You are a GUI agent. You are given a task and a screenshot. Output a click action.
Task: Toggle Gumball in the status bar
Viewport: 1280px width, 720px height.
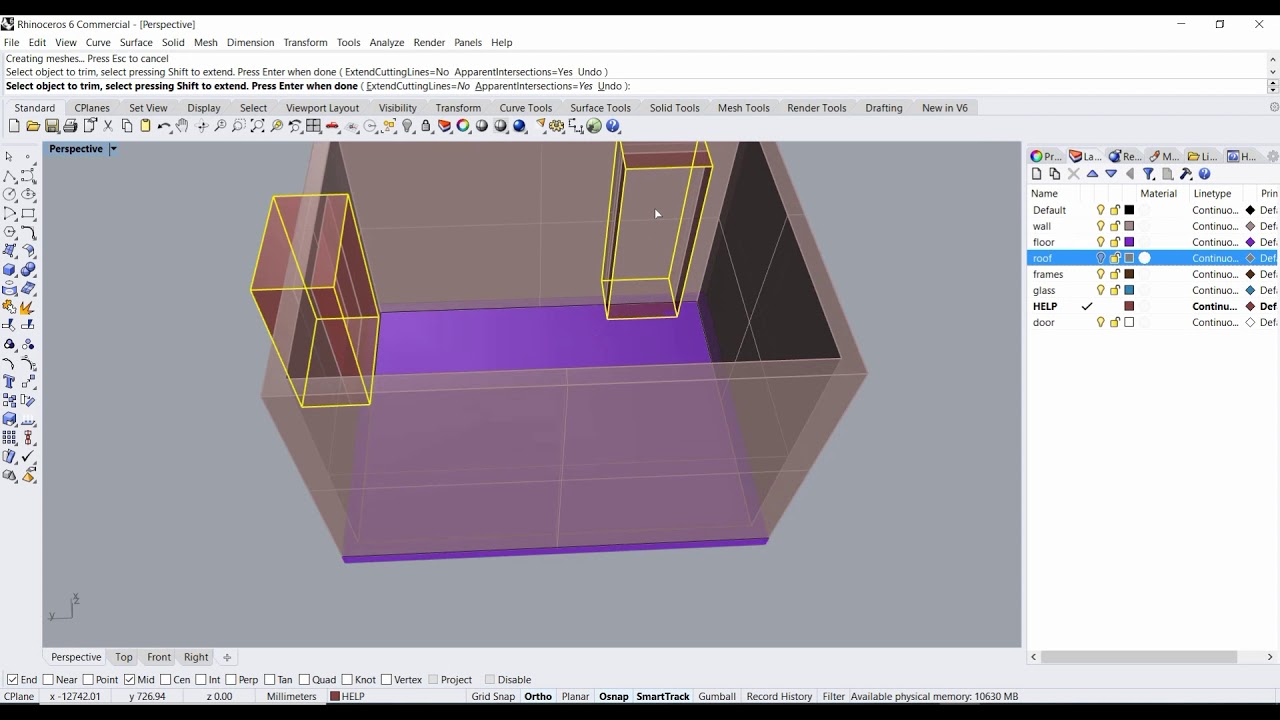click(717, 696)
